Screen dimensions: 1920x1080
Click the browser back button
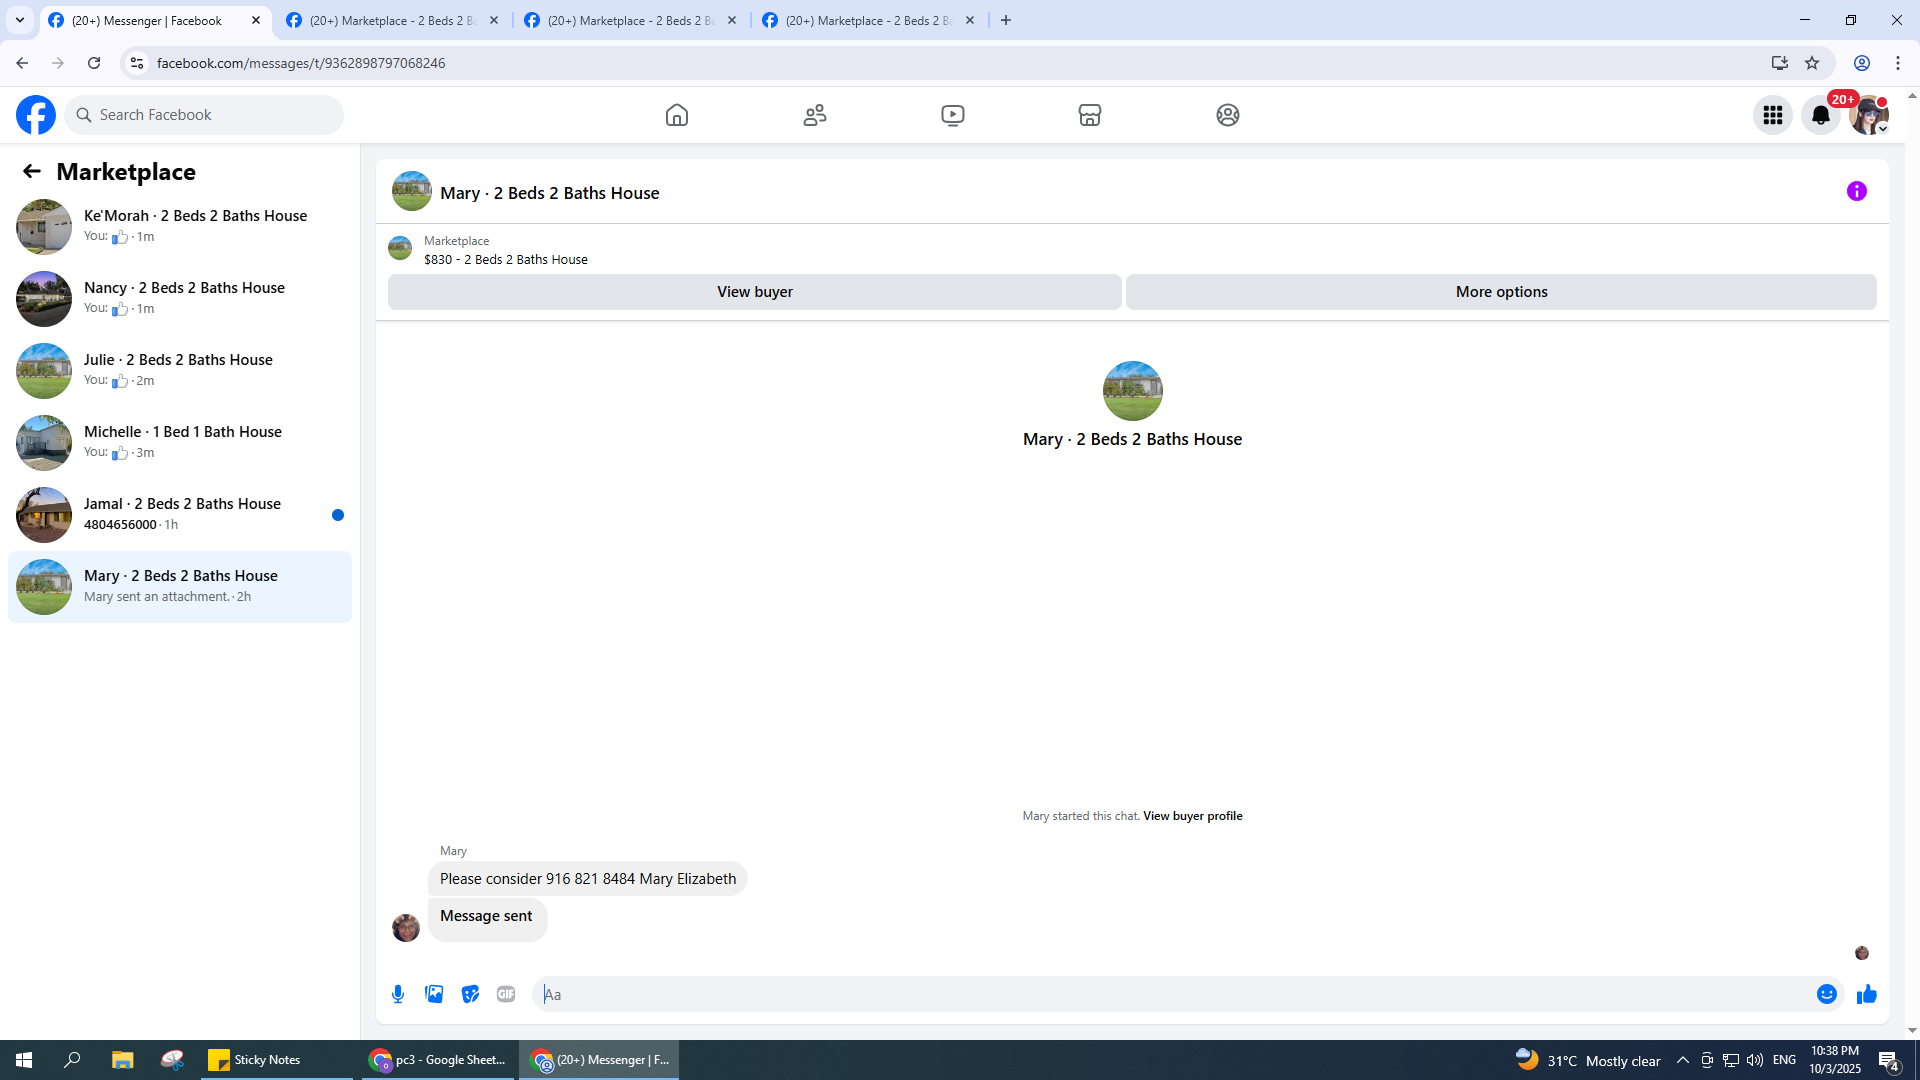point(22,63)
